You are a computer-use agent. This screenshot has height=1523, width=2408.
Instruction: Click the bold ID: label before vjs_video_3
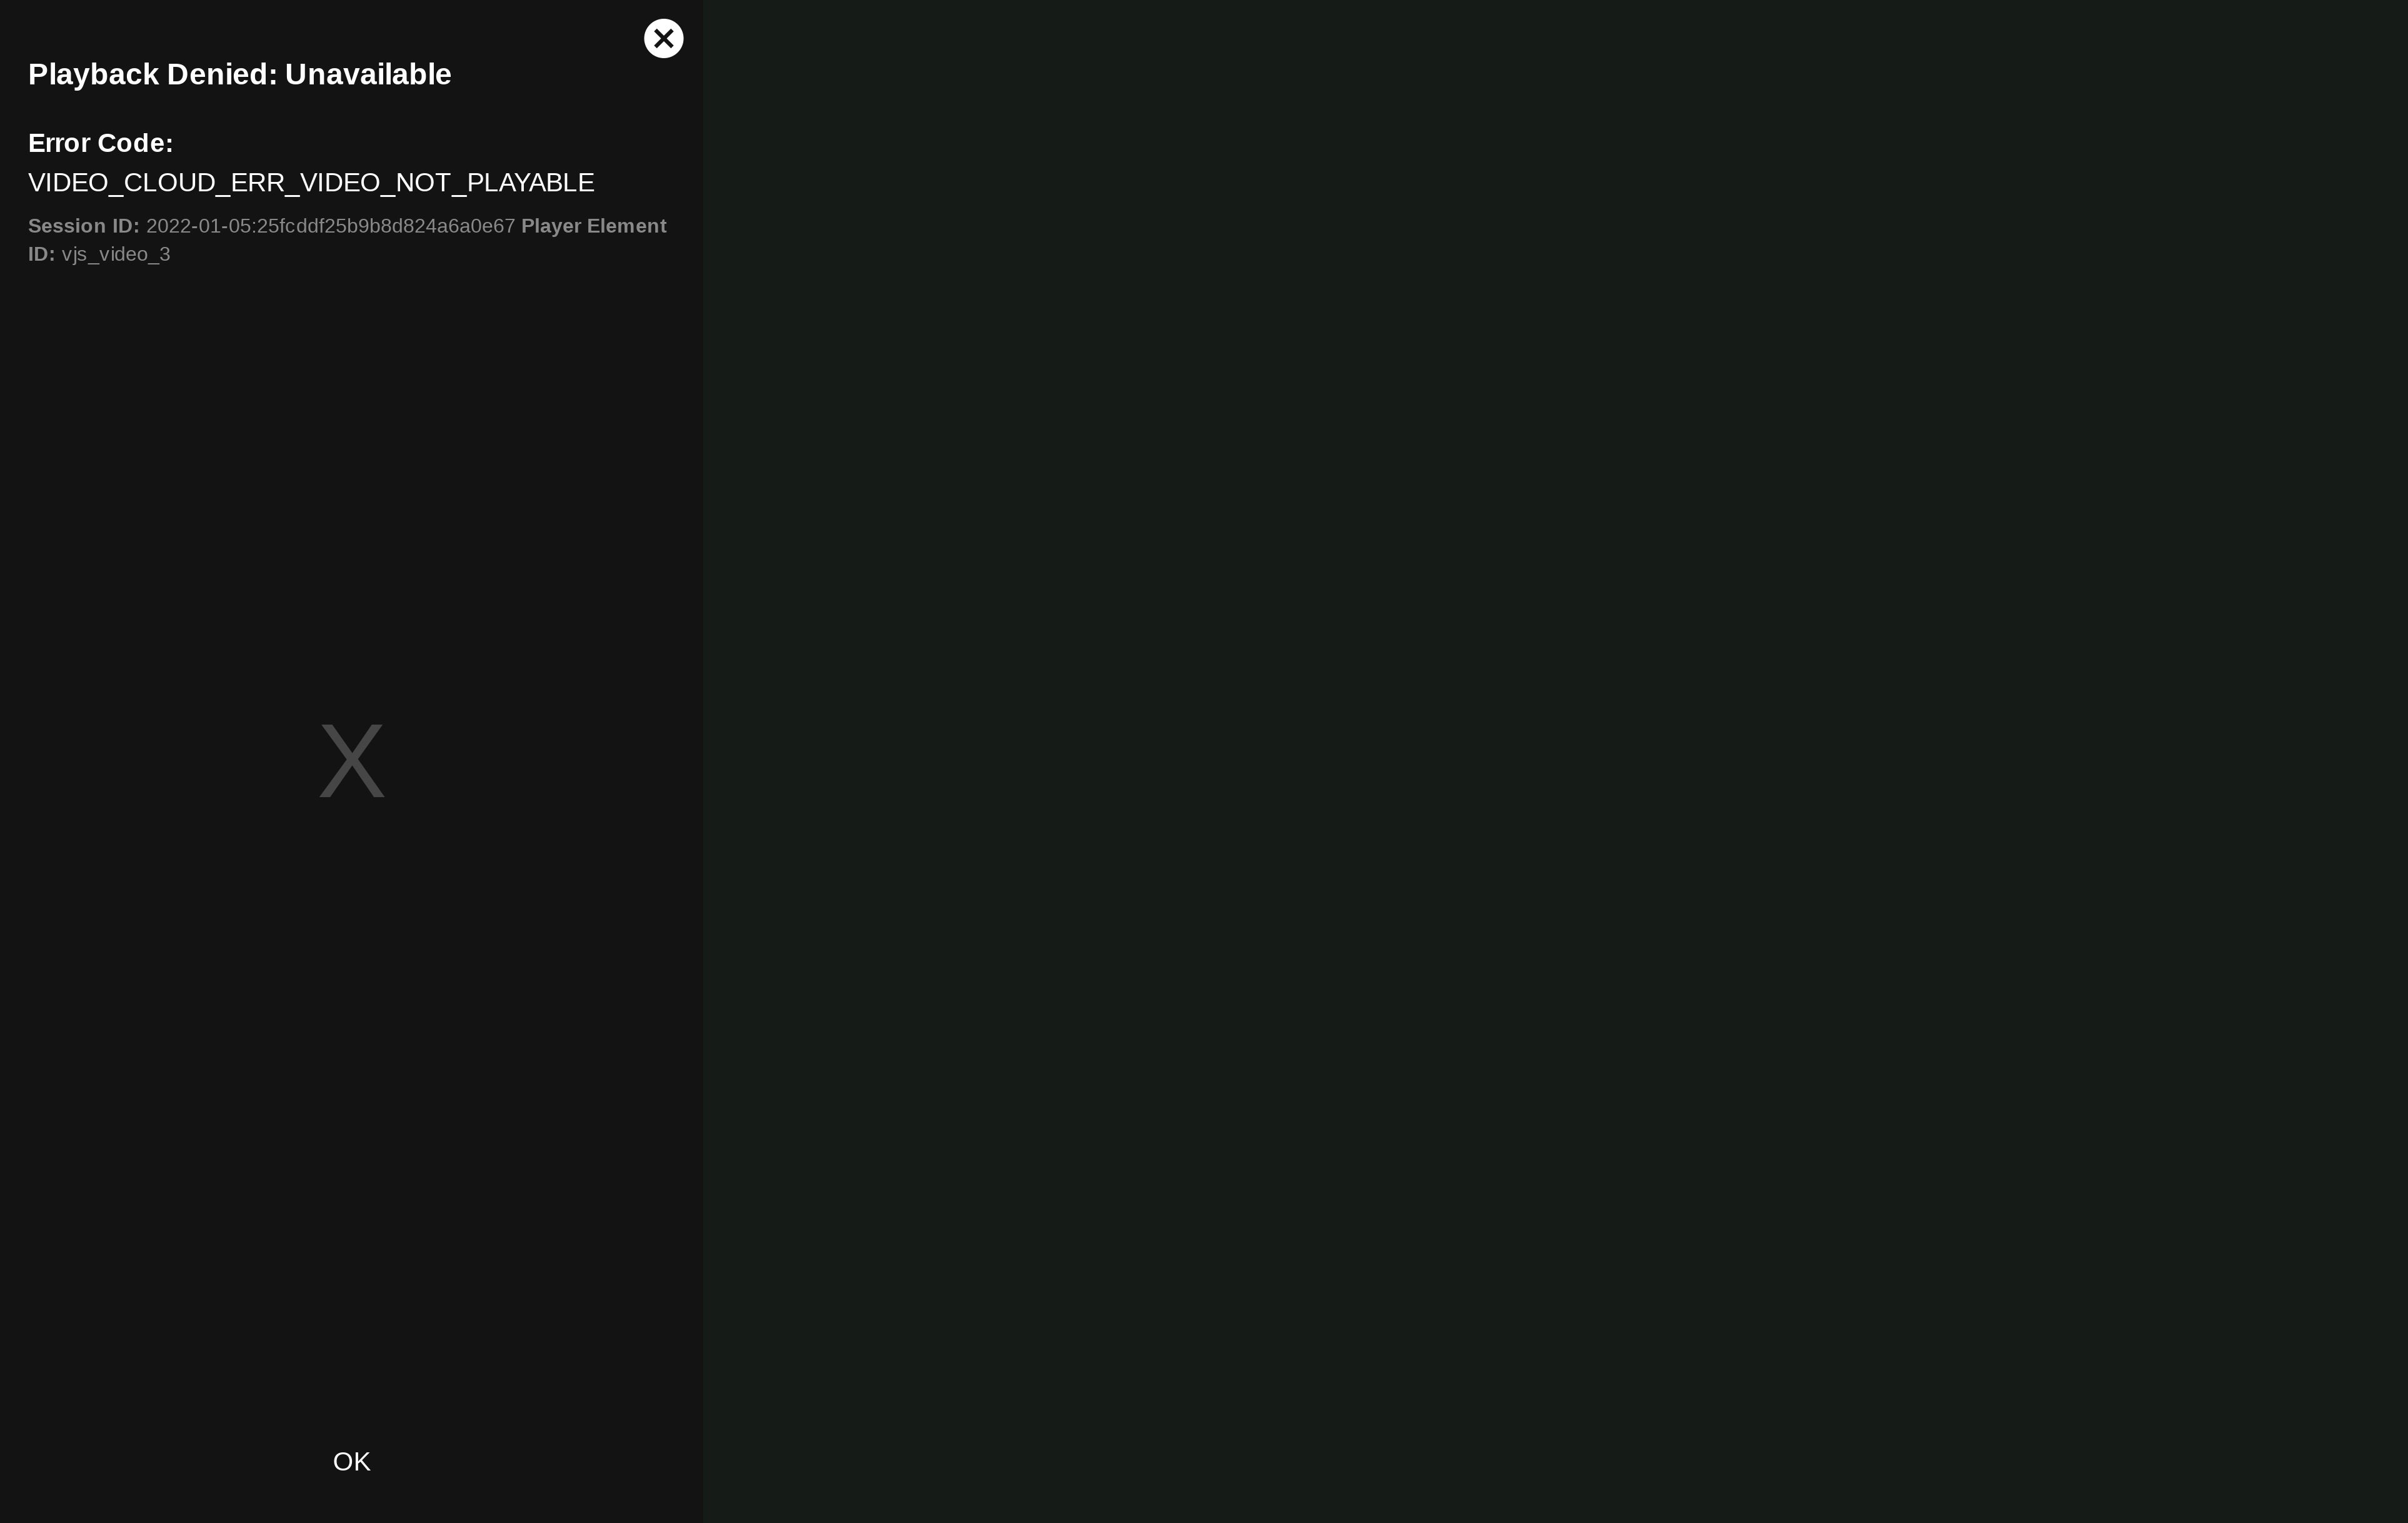41,254
